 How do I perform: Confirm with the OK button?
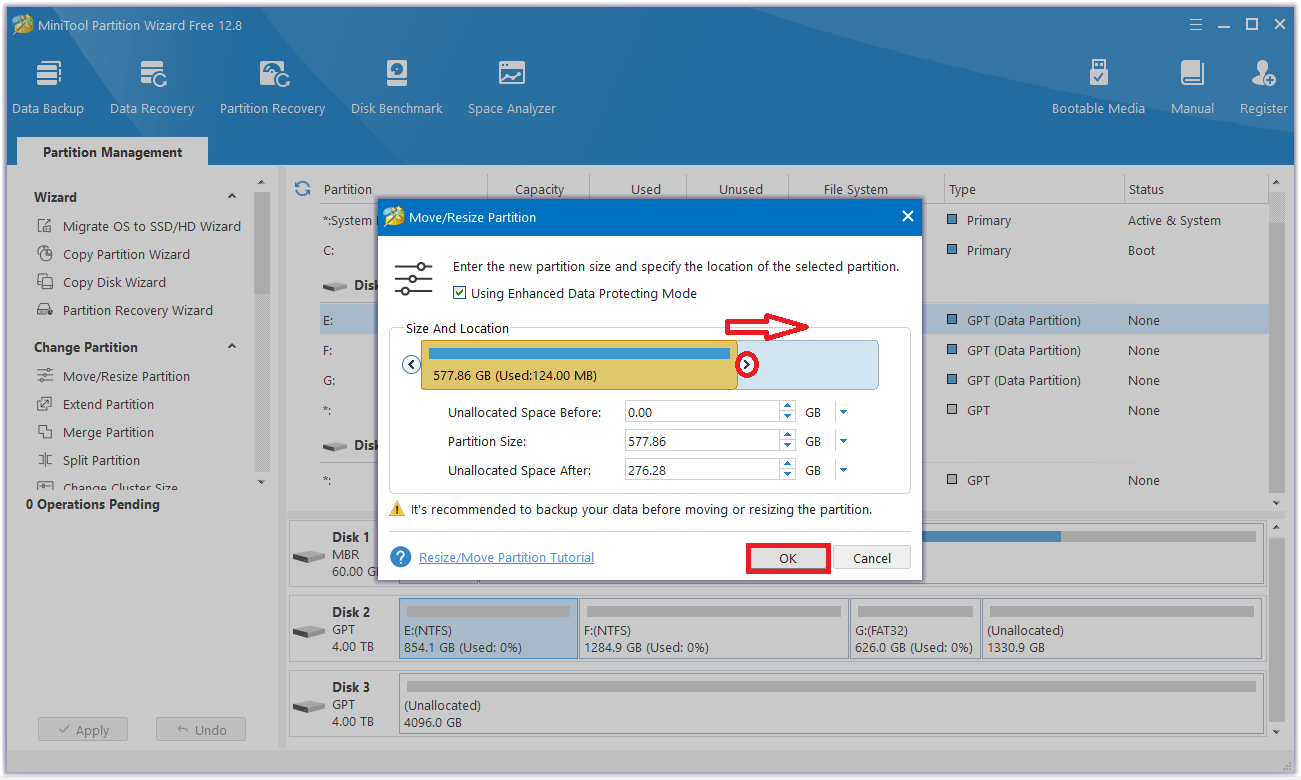pyautogui.click(x=788, y=558)
